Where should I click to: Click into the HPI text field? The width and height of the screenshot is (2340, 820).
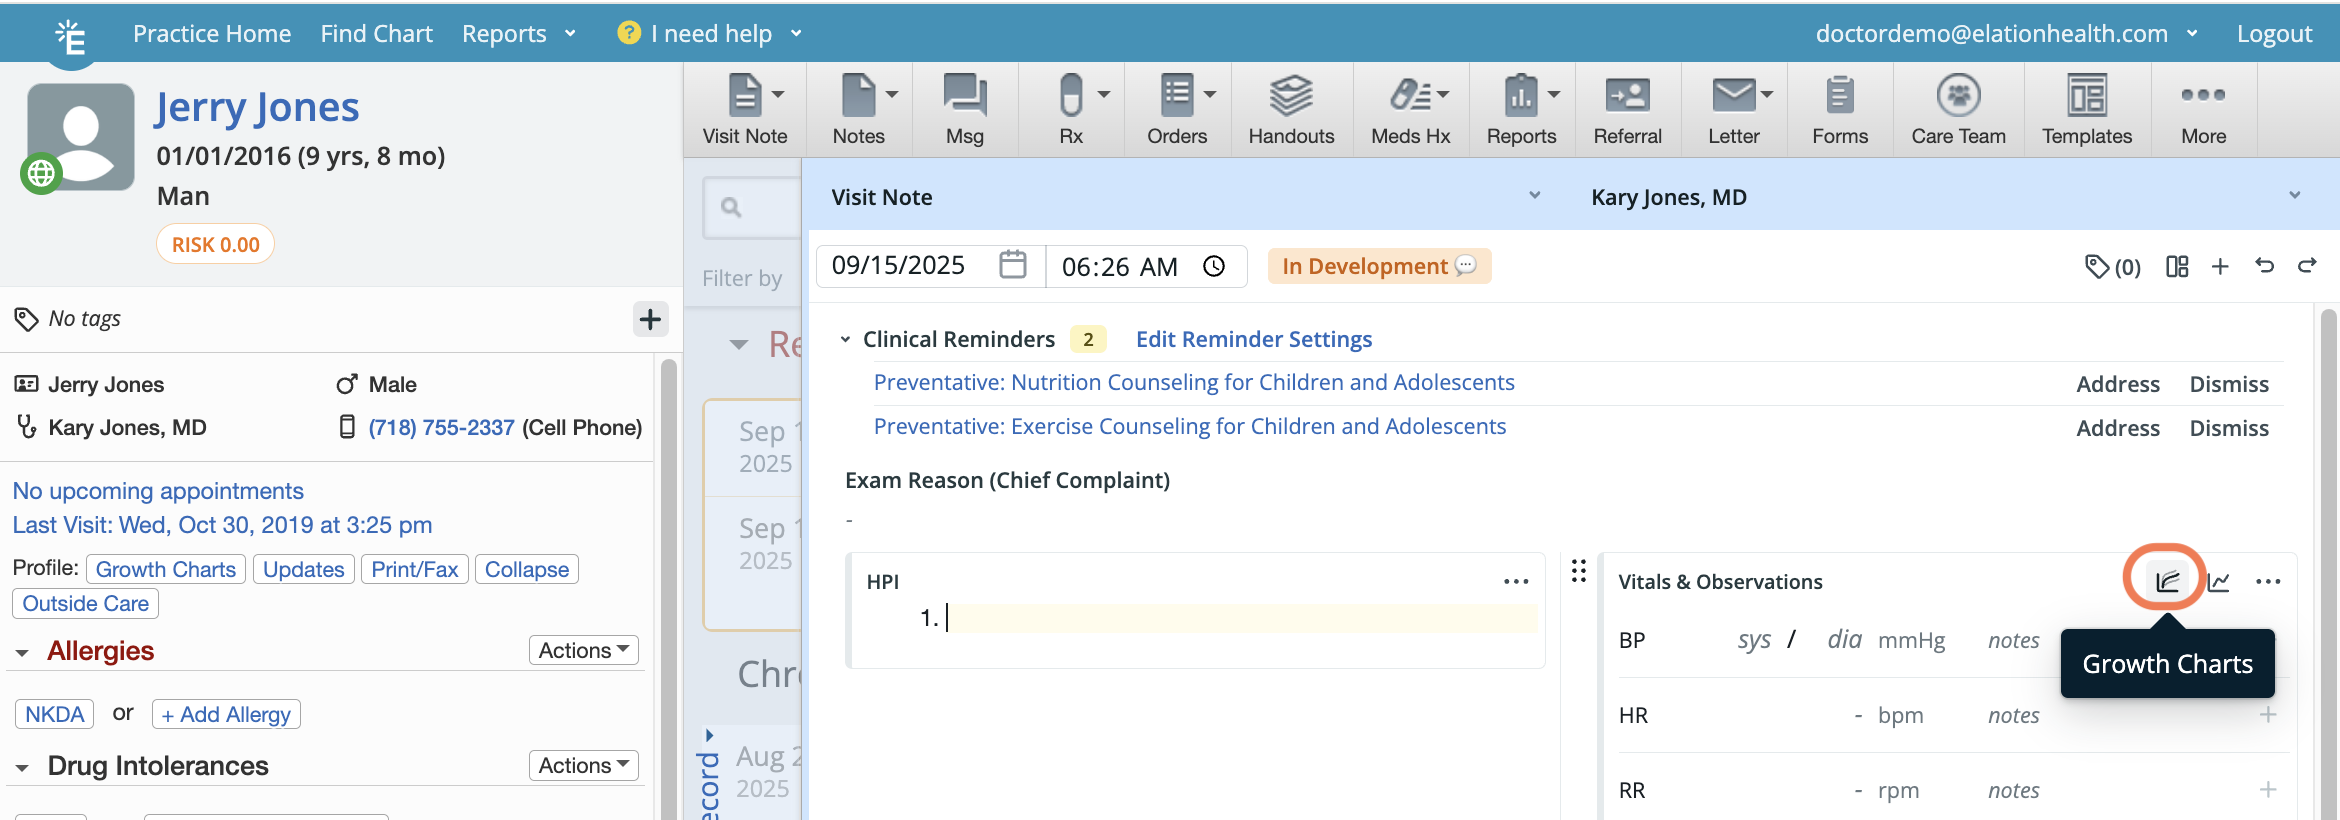1240,619
